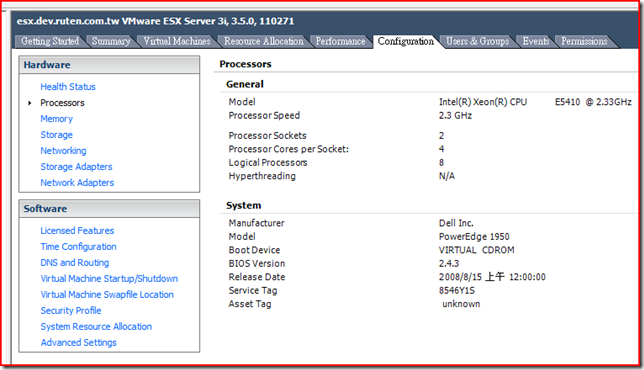Screen dimensions: 644x370
Task: Open Virtual Machine Startup/Shutdown settings
Action: pyautogui.click(x=109, y=279)
